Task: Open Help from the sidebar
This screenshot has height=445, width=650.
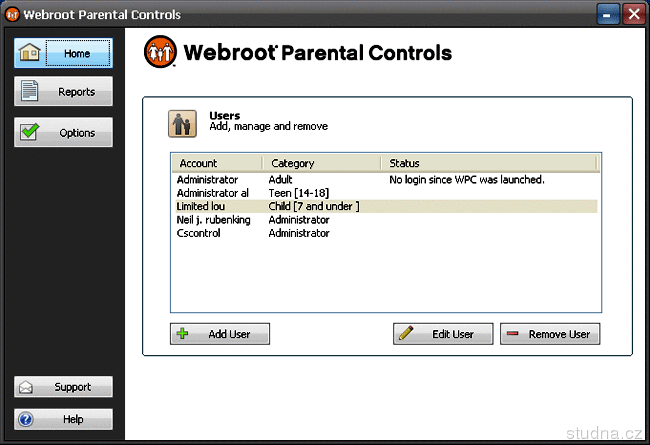Action: tap(63, 419)
